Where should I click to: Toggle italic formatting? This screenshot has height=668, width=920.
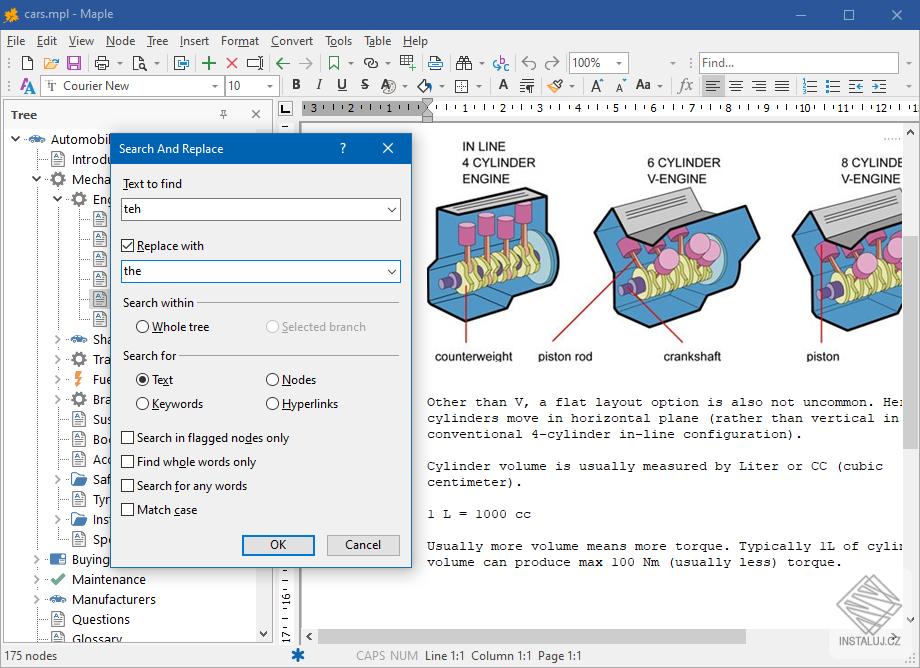pos(319,85)
